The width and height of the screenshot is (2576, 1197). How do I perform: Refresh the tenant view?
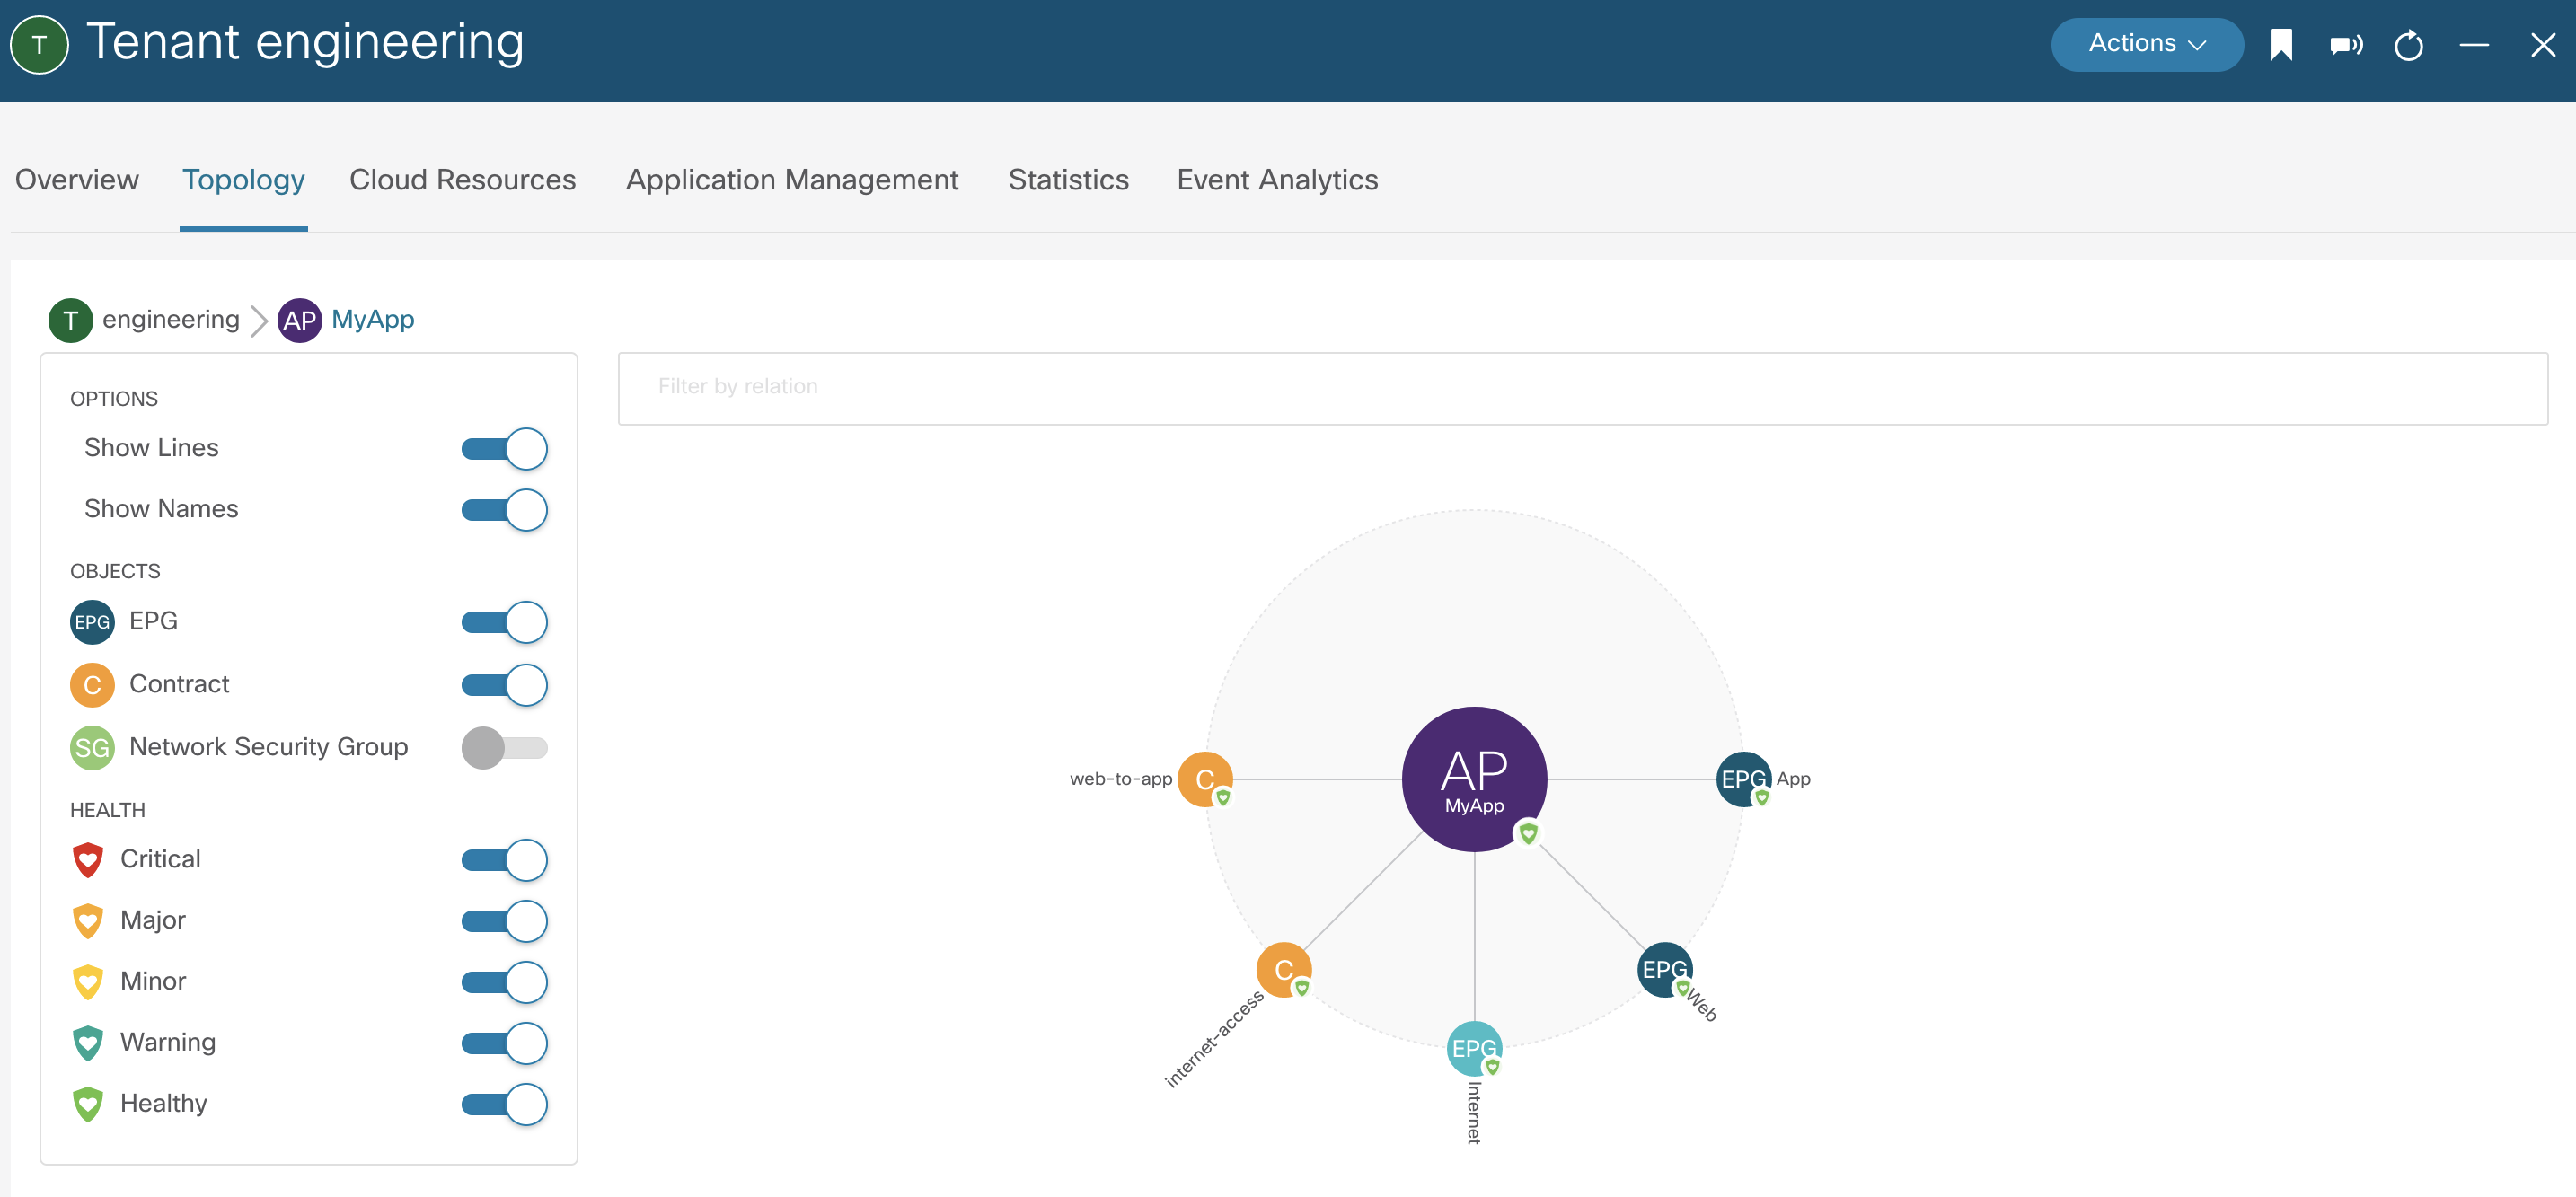coord(2408,45)
